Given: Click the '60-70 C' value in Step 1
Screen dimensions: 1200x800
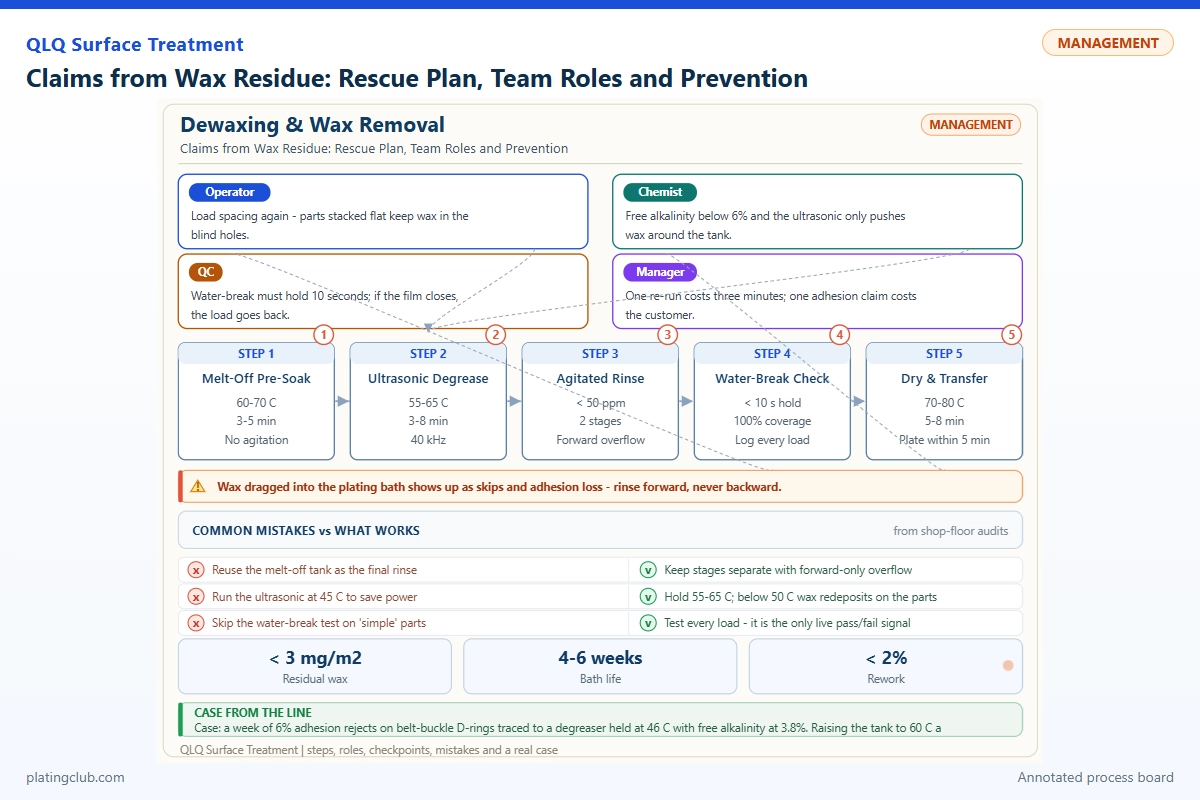Looking at the screenshot, I should (257, 402).
